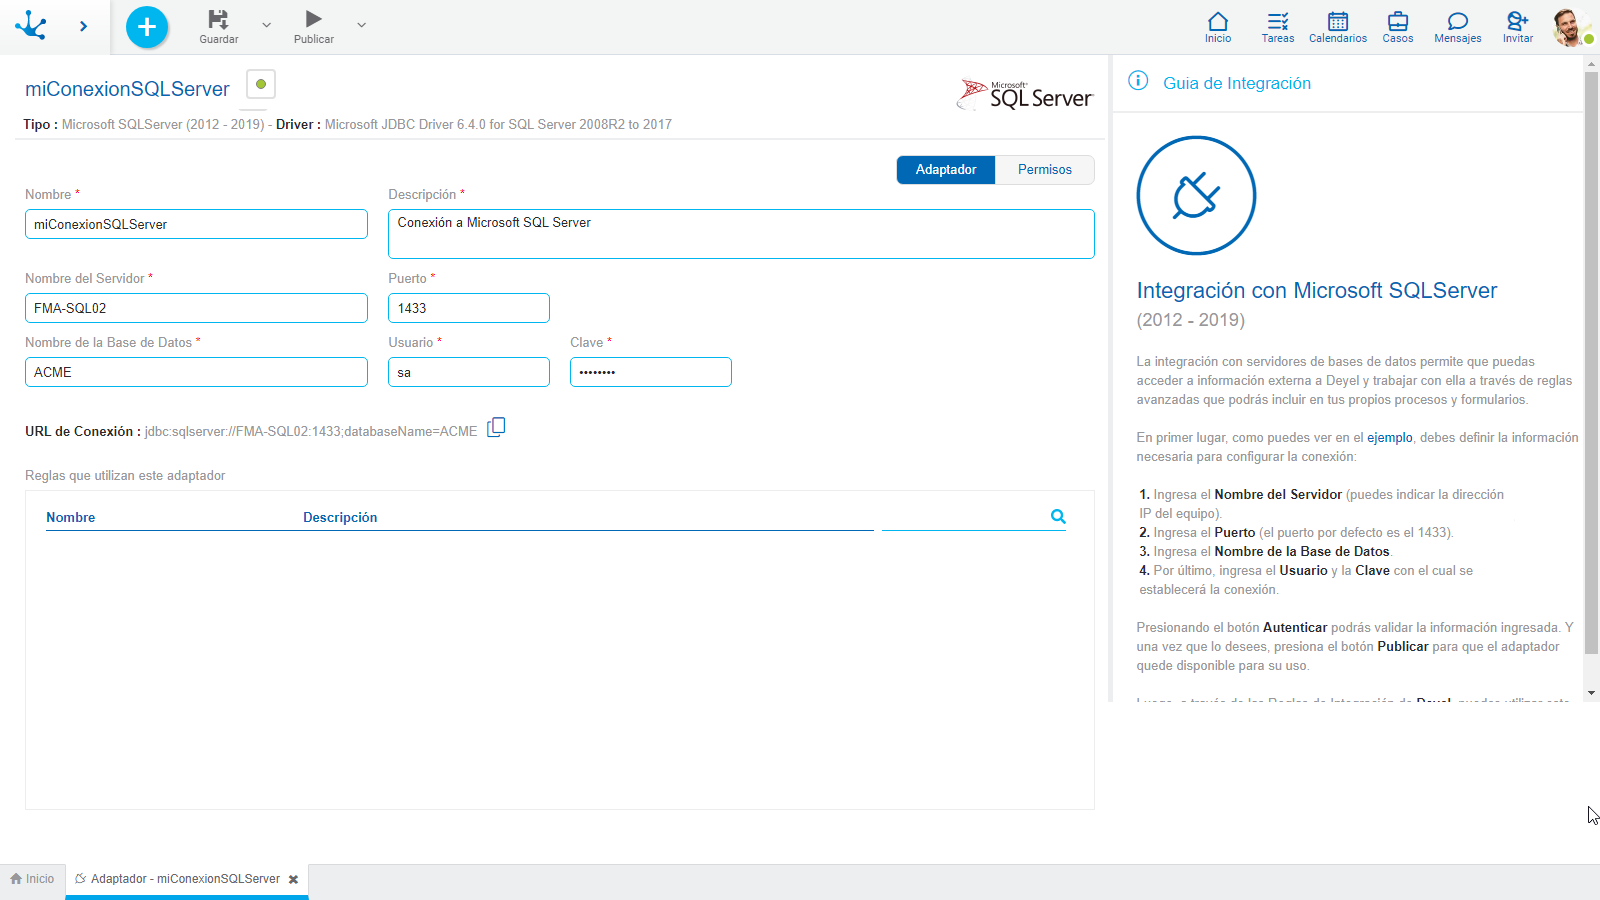This screenshot has width=1600, height=900.
Task: Click the SQL Server logo
Action: pos(1025,95)
